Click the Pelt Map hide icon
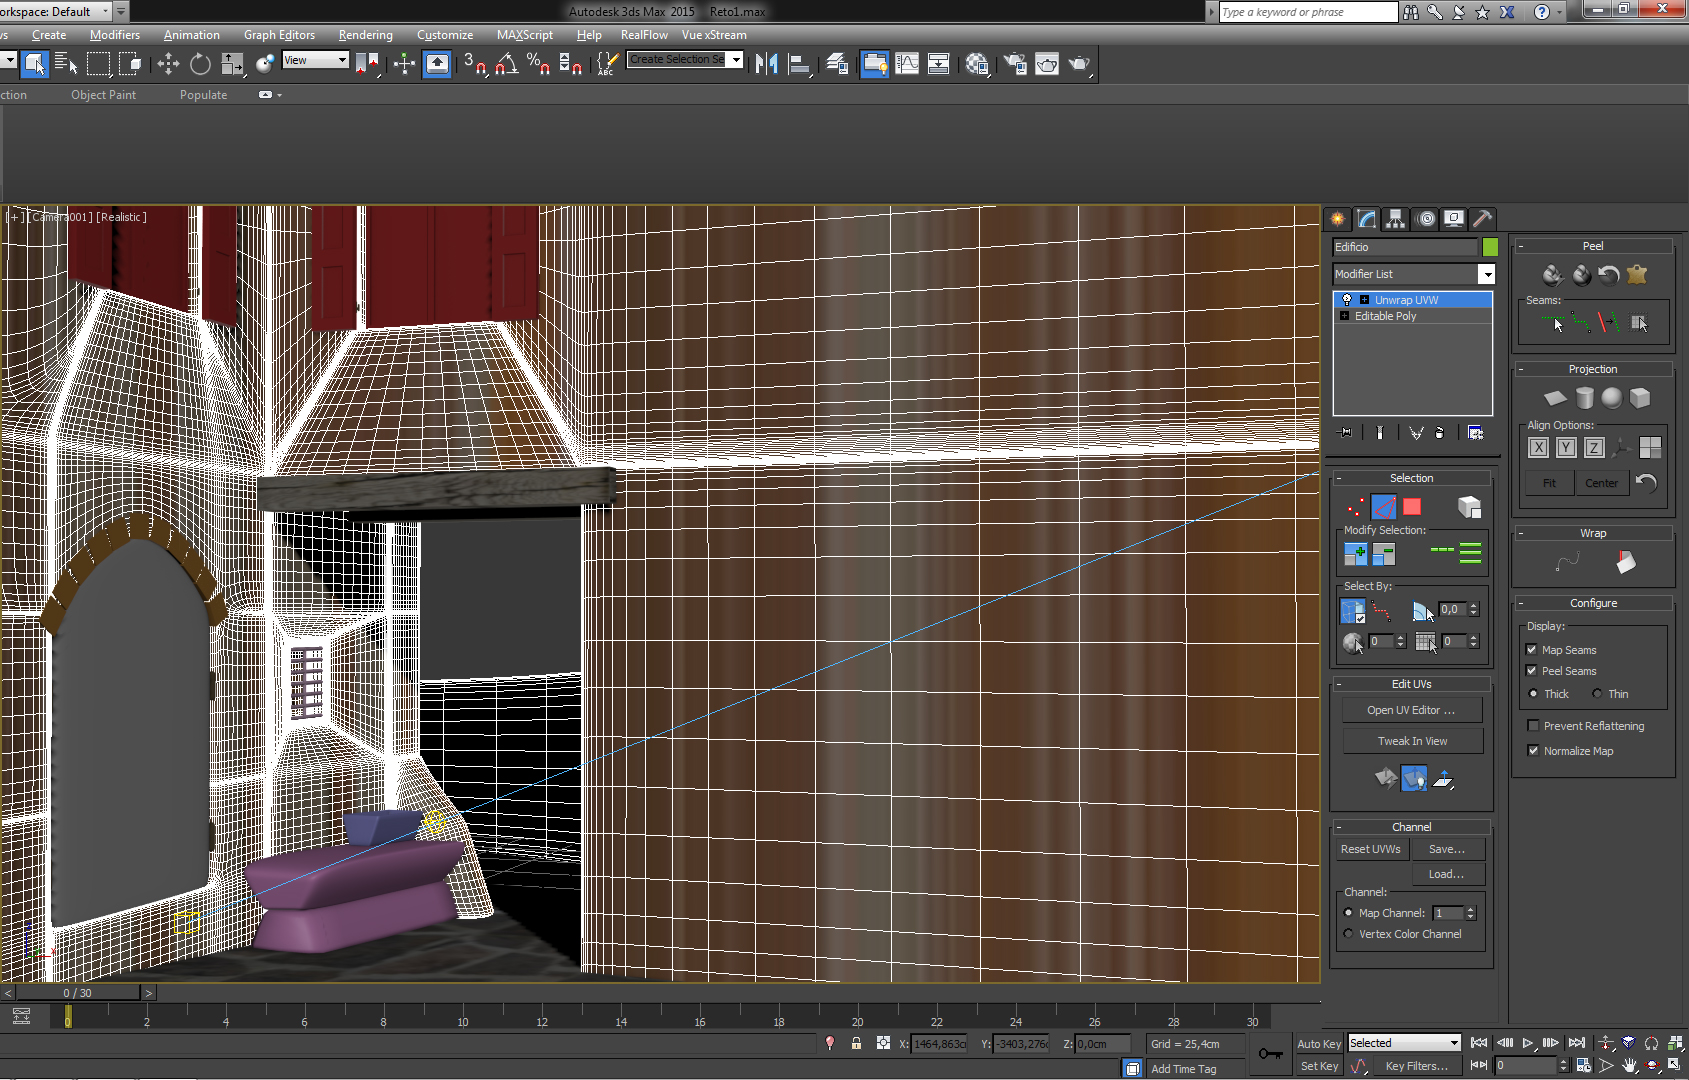This screenshot has width=1689, height=1080. pyautogui.click(x=1637, y=274)
